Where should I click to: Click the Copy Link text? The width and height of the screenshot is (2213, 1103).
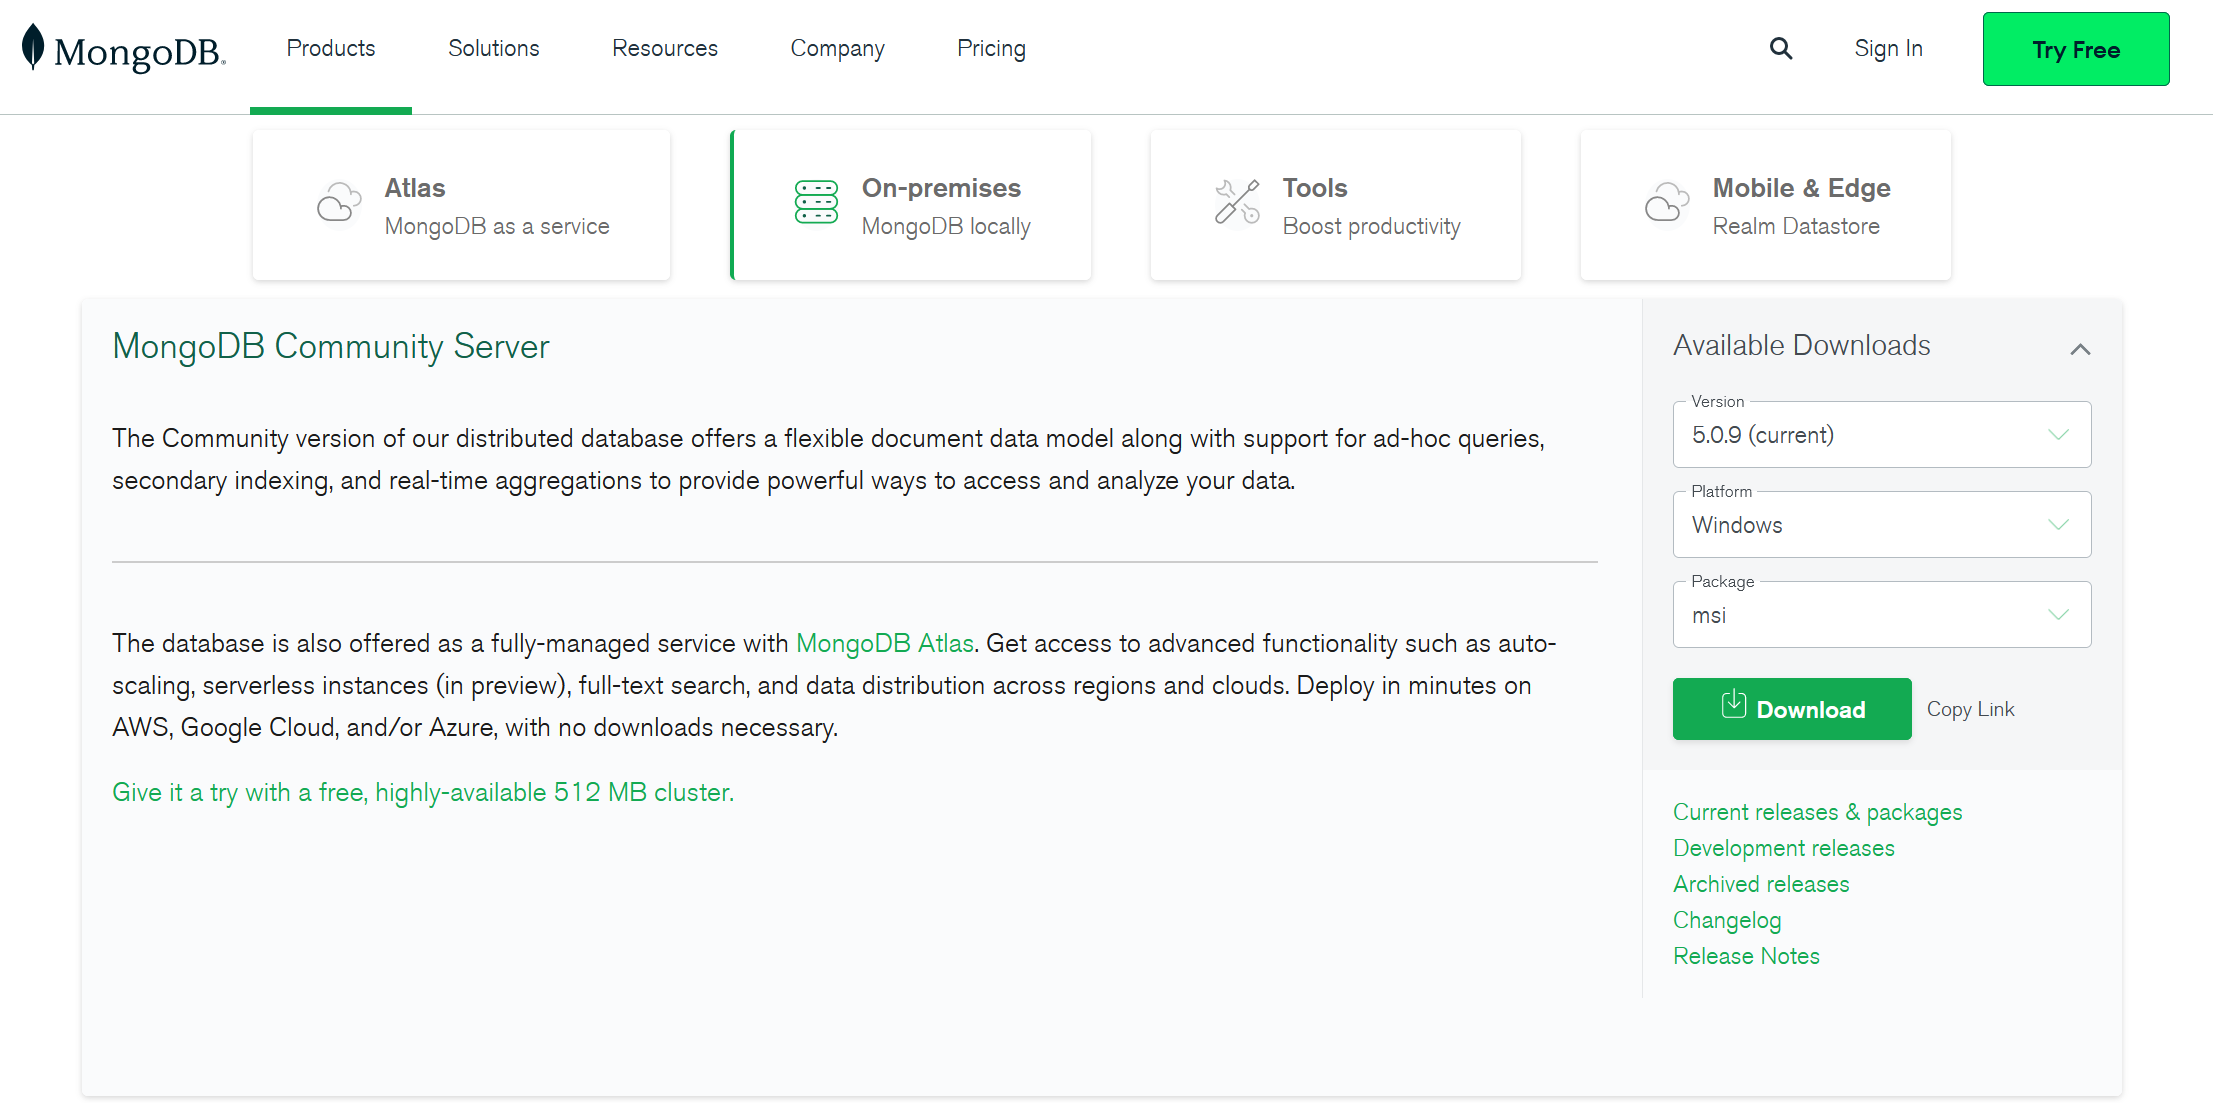pyautogui.click(x=1970, y=708)
